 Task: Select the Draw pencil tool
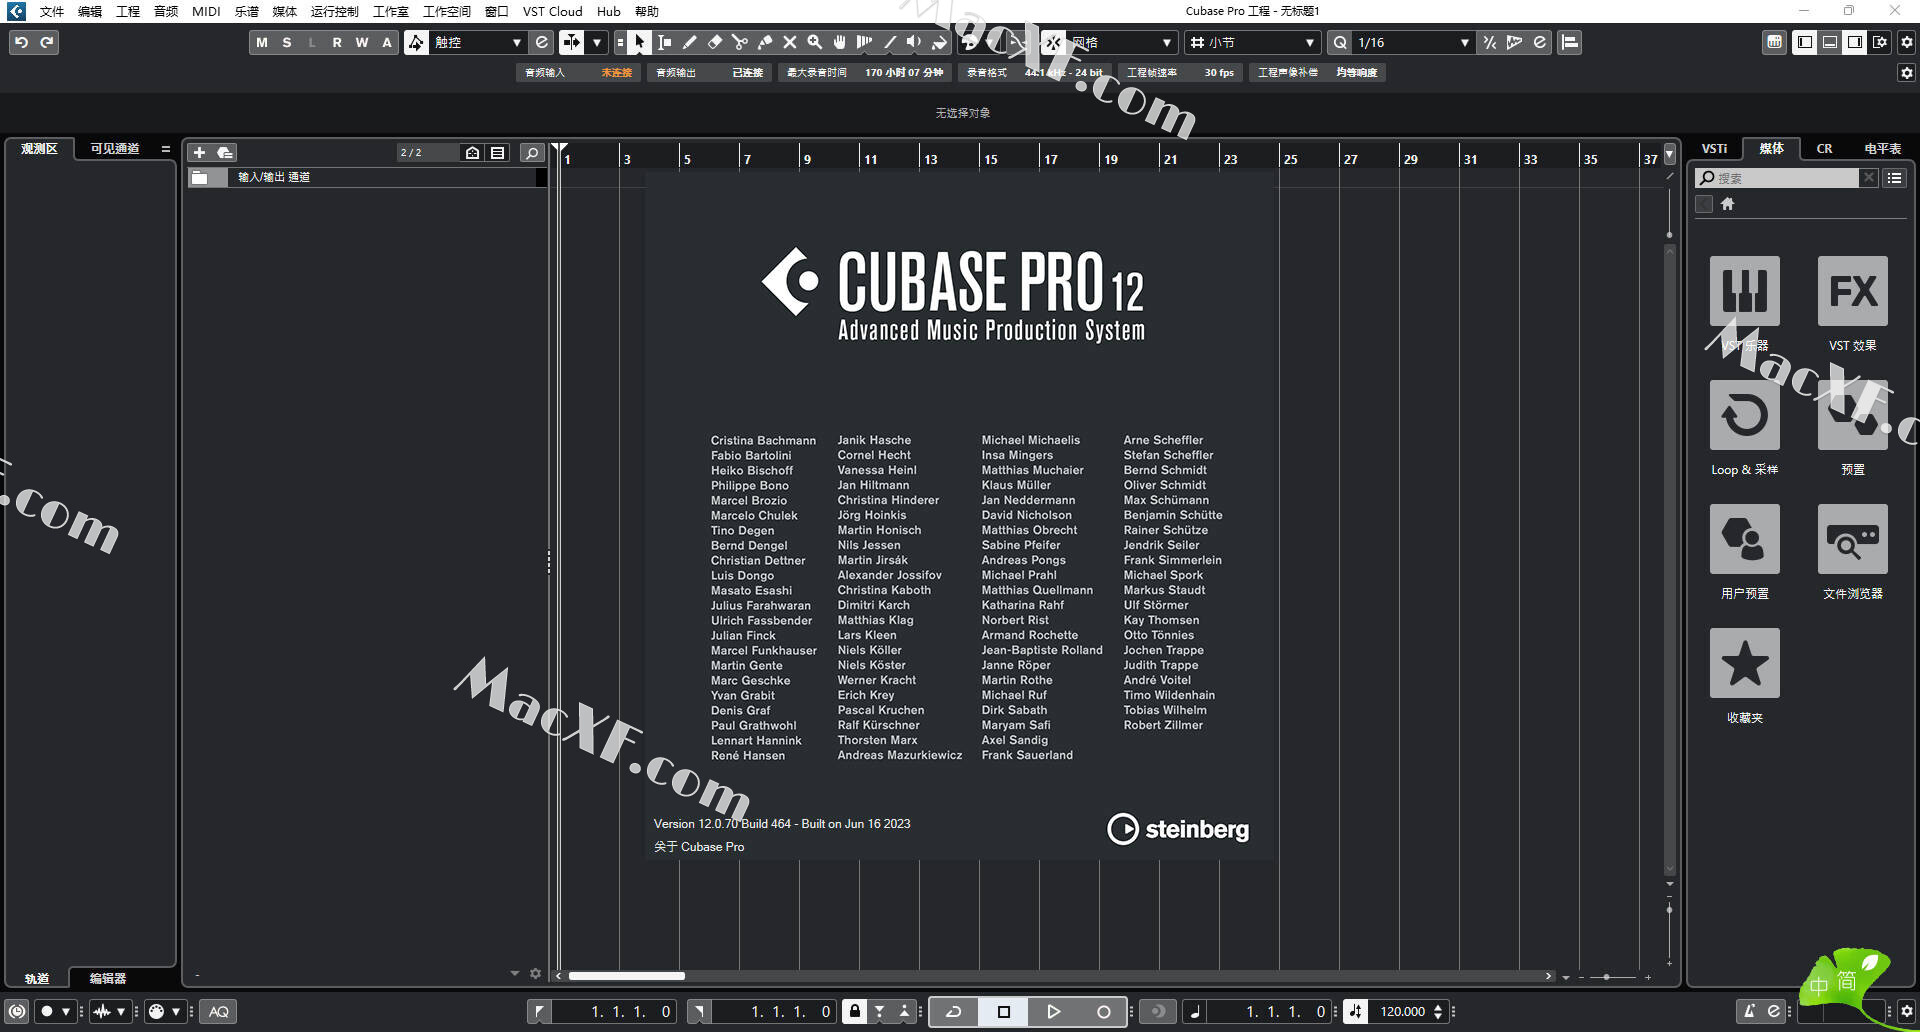(690, 42)
